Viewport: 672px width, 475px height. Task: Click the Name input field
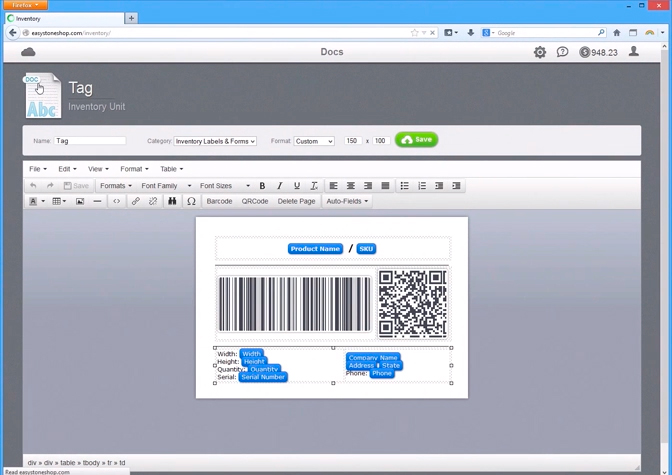tap(90, 141)
